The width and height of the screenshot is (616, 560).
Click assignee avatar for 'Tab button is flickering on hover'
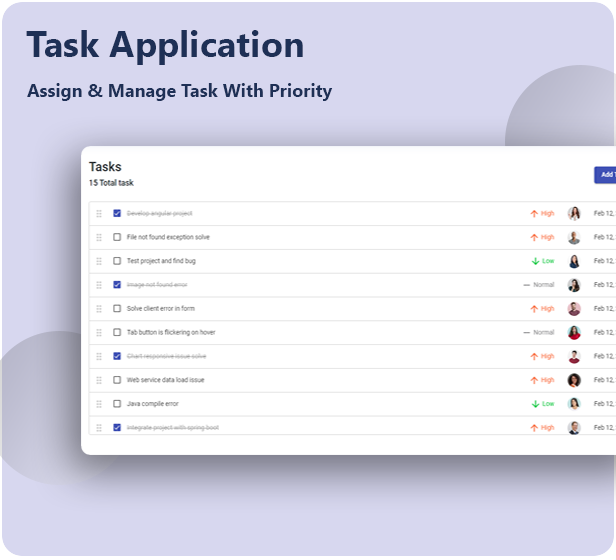point(574,332)
